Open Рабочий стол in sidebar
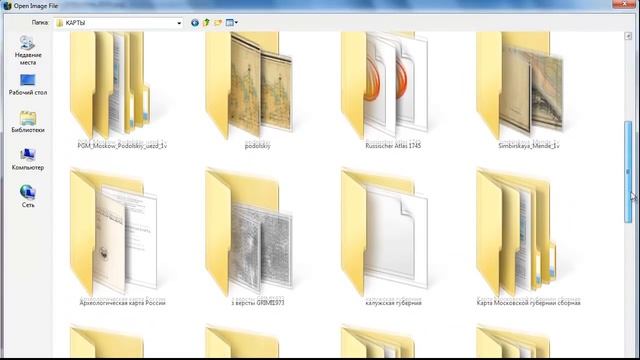Screen dimensions: 640x360 pos(28,84)
